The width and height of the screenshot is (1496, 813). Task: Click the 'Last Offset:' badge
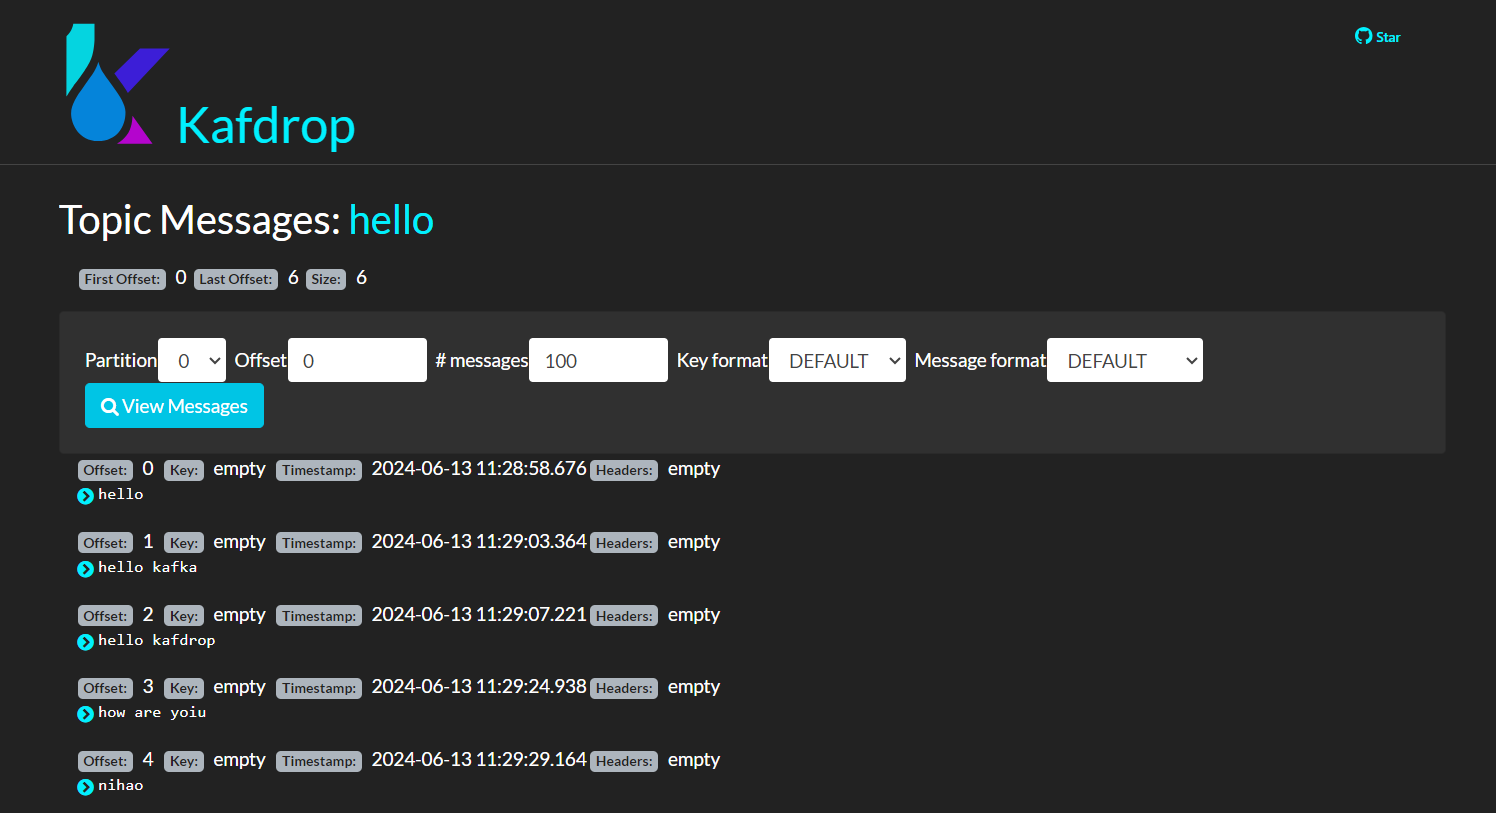(236, 279)
